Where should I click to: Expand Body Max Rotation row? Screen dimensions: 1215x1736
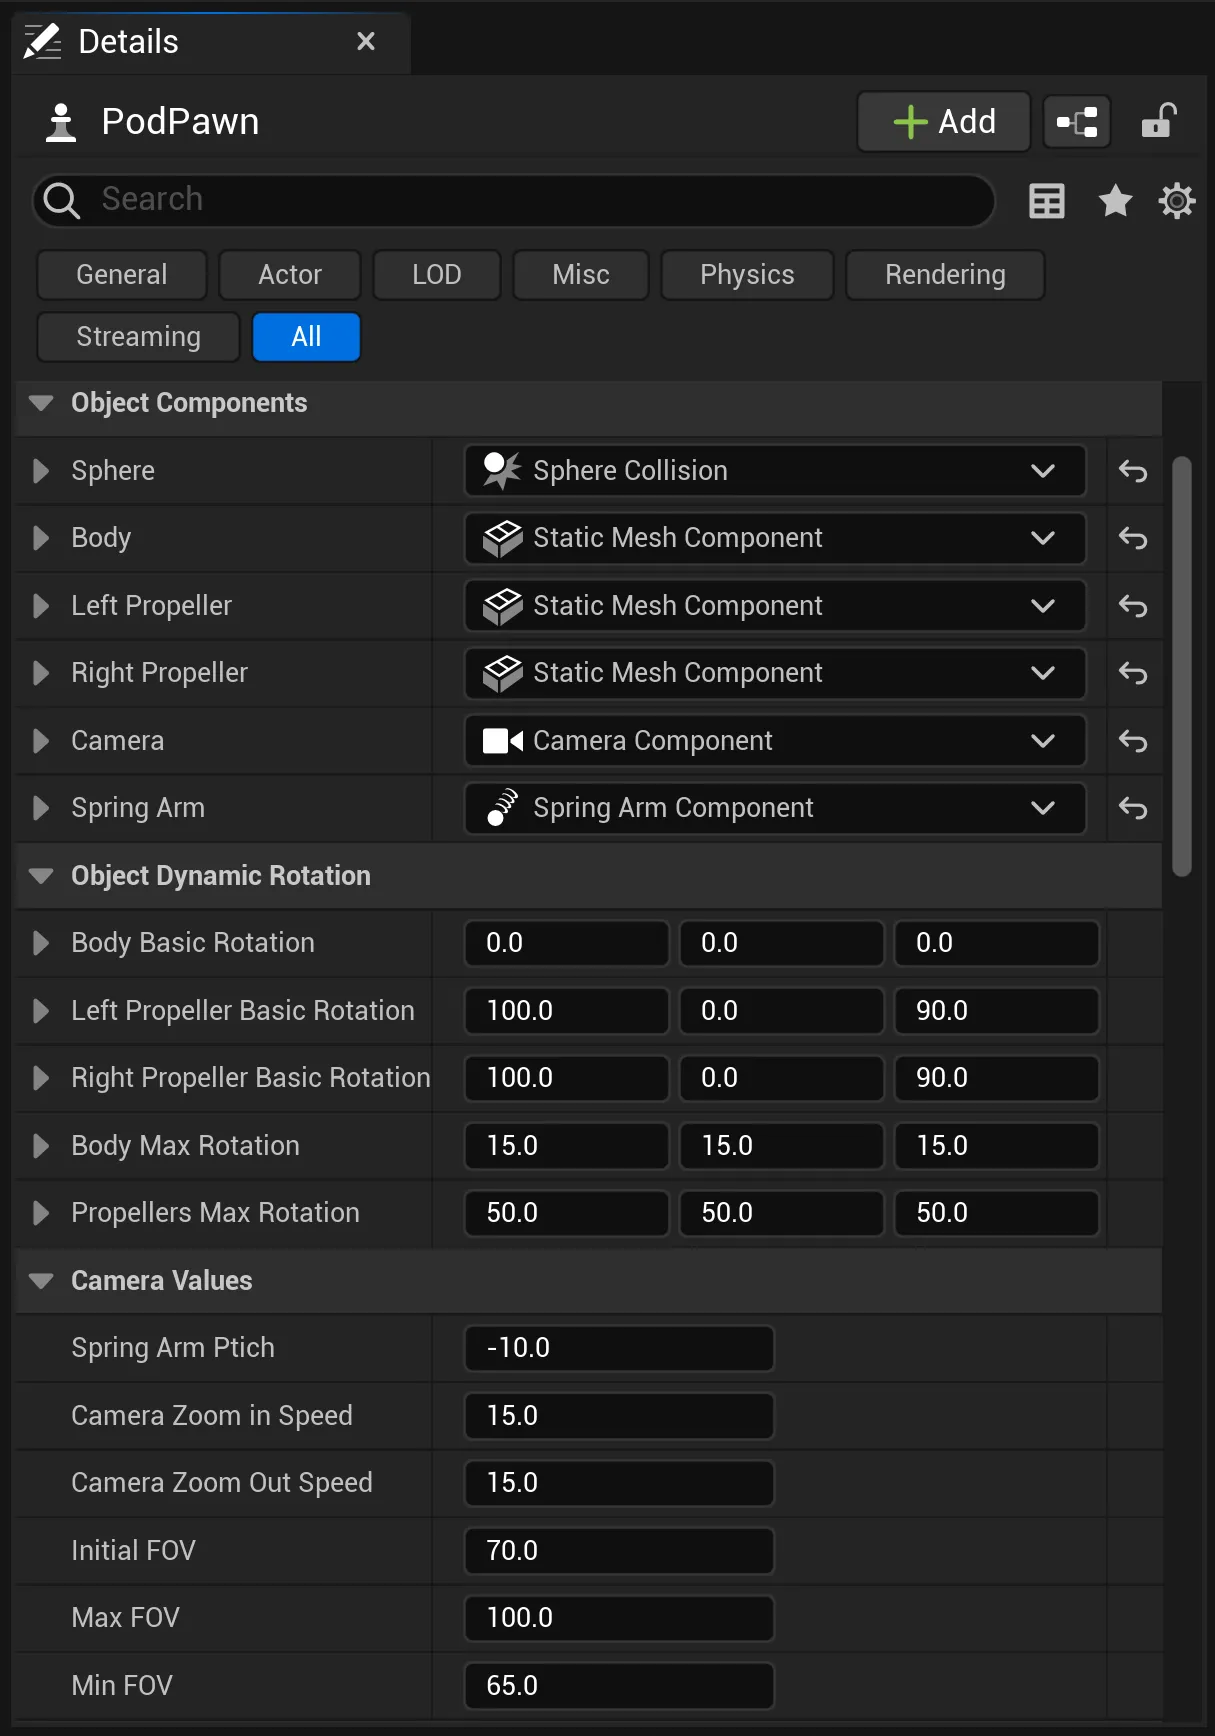(x=41, y=1146)
